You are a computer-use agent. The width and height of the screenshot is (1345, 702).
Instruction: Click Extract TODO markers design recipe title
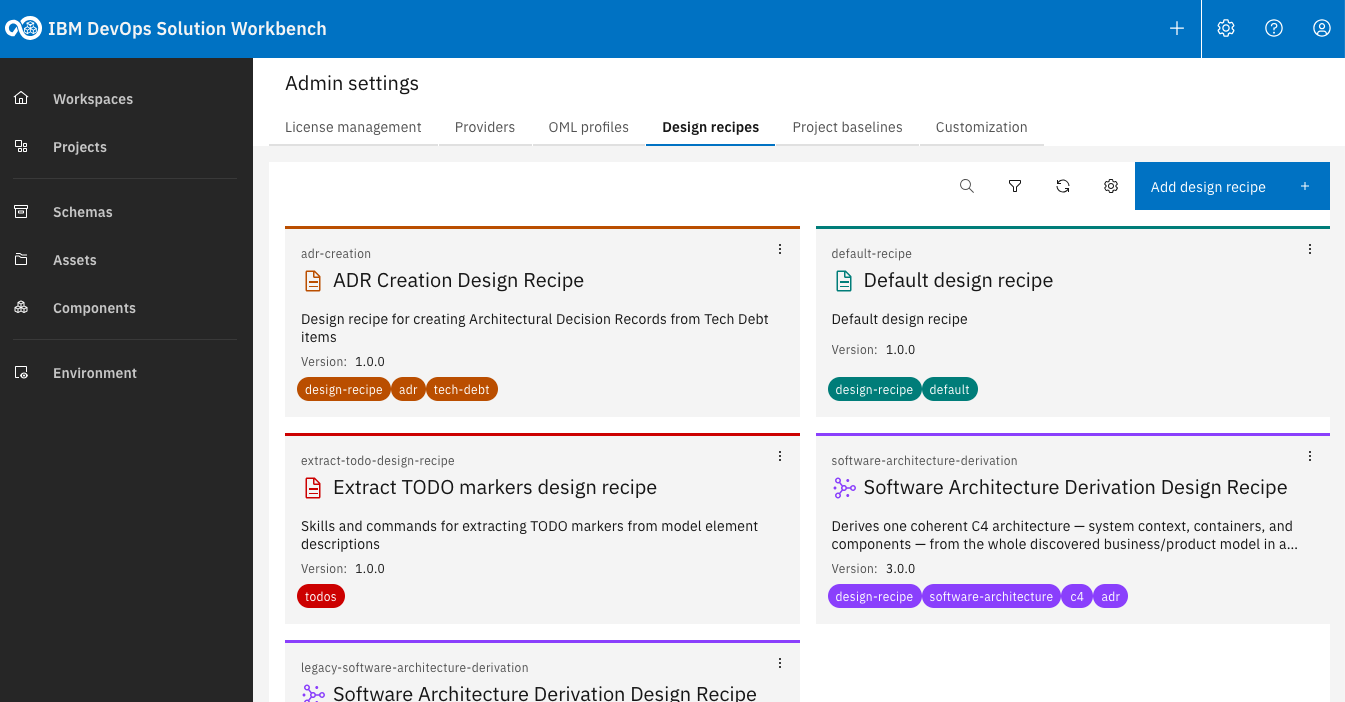click(x=495, y=488)
